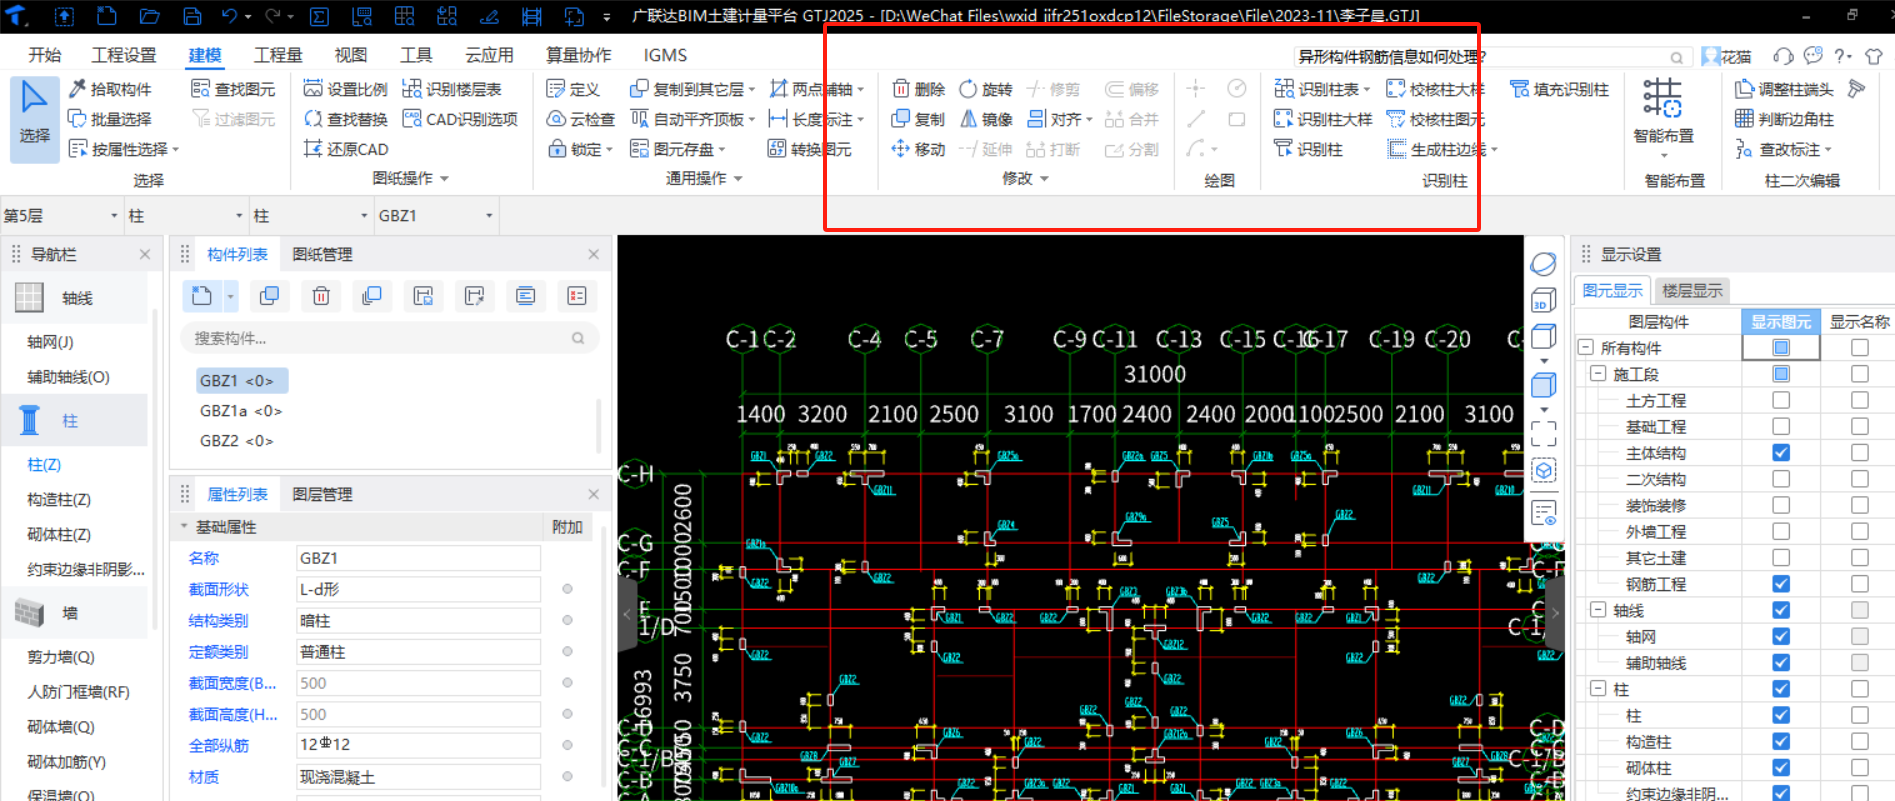Click 填充识别柱 fill recognize column
Screen dimensions: 1895x801
(1559, 89)
